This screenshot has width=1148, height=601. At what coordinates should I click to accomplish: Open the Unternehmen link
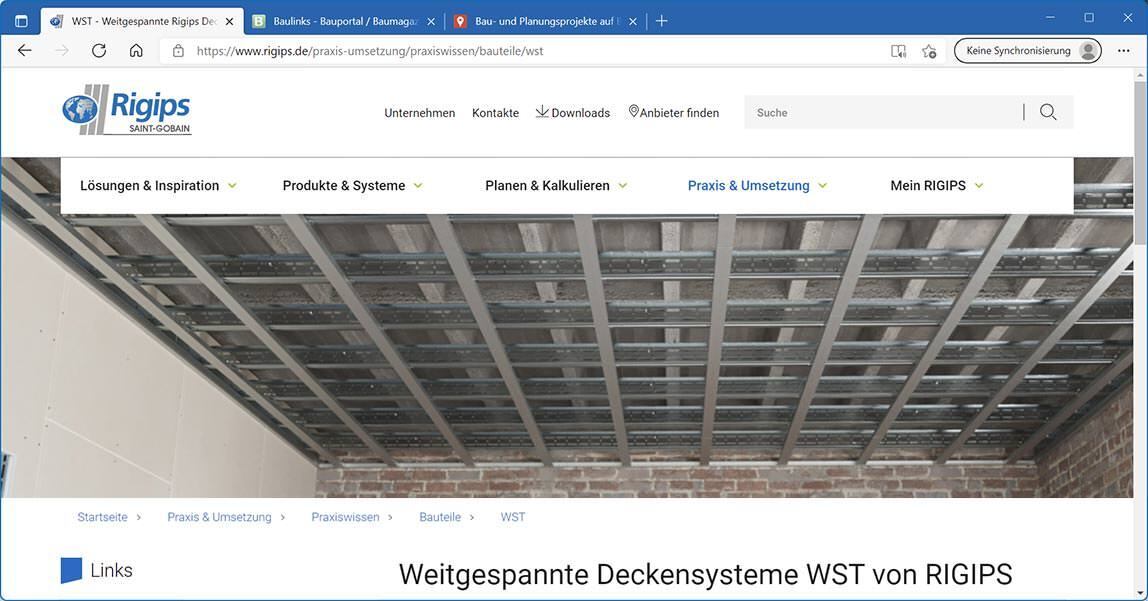pyautogui.click(x=420, y=113)
